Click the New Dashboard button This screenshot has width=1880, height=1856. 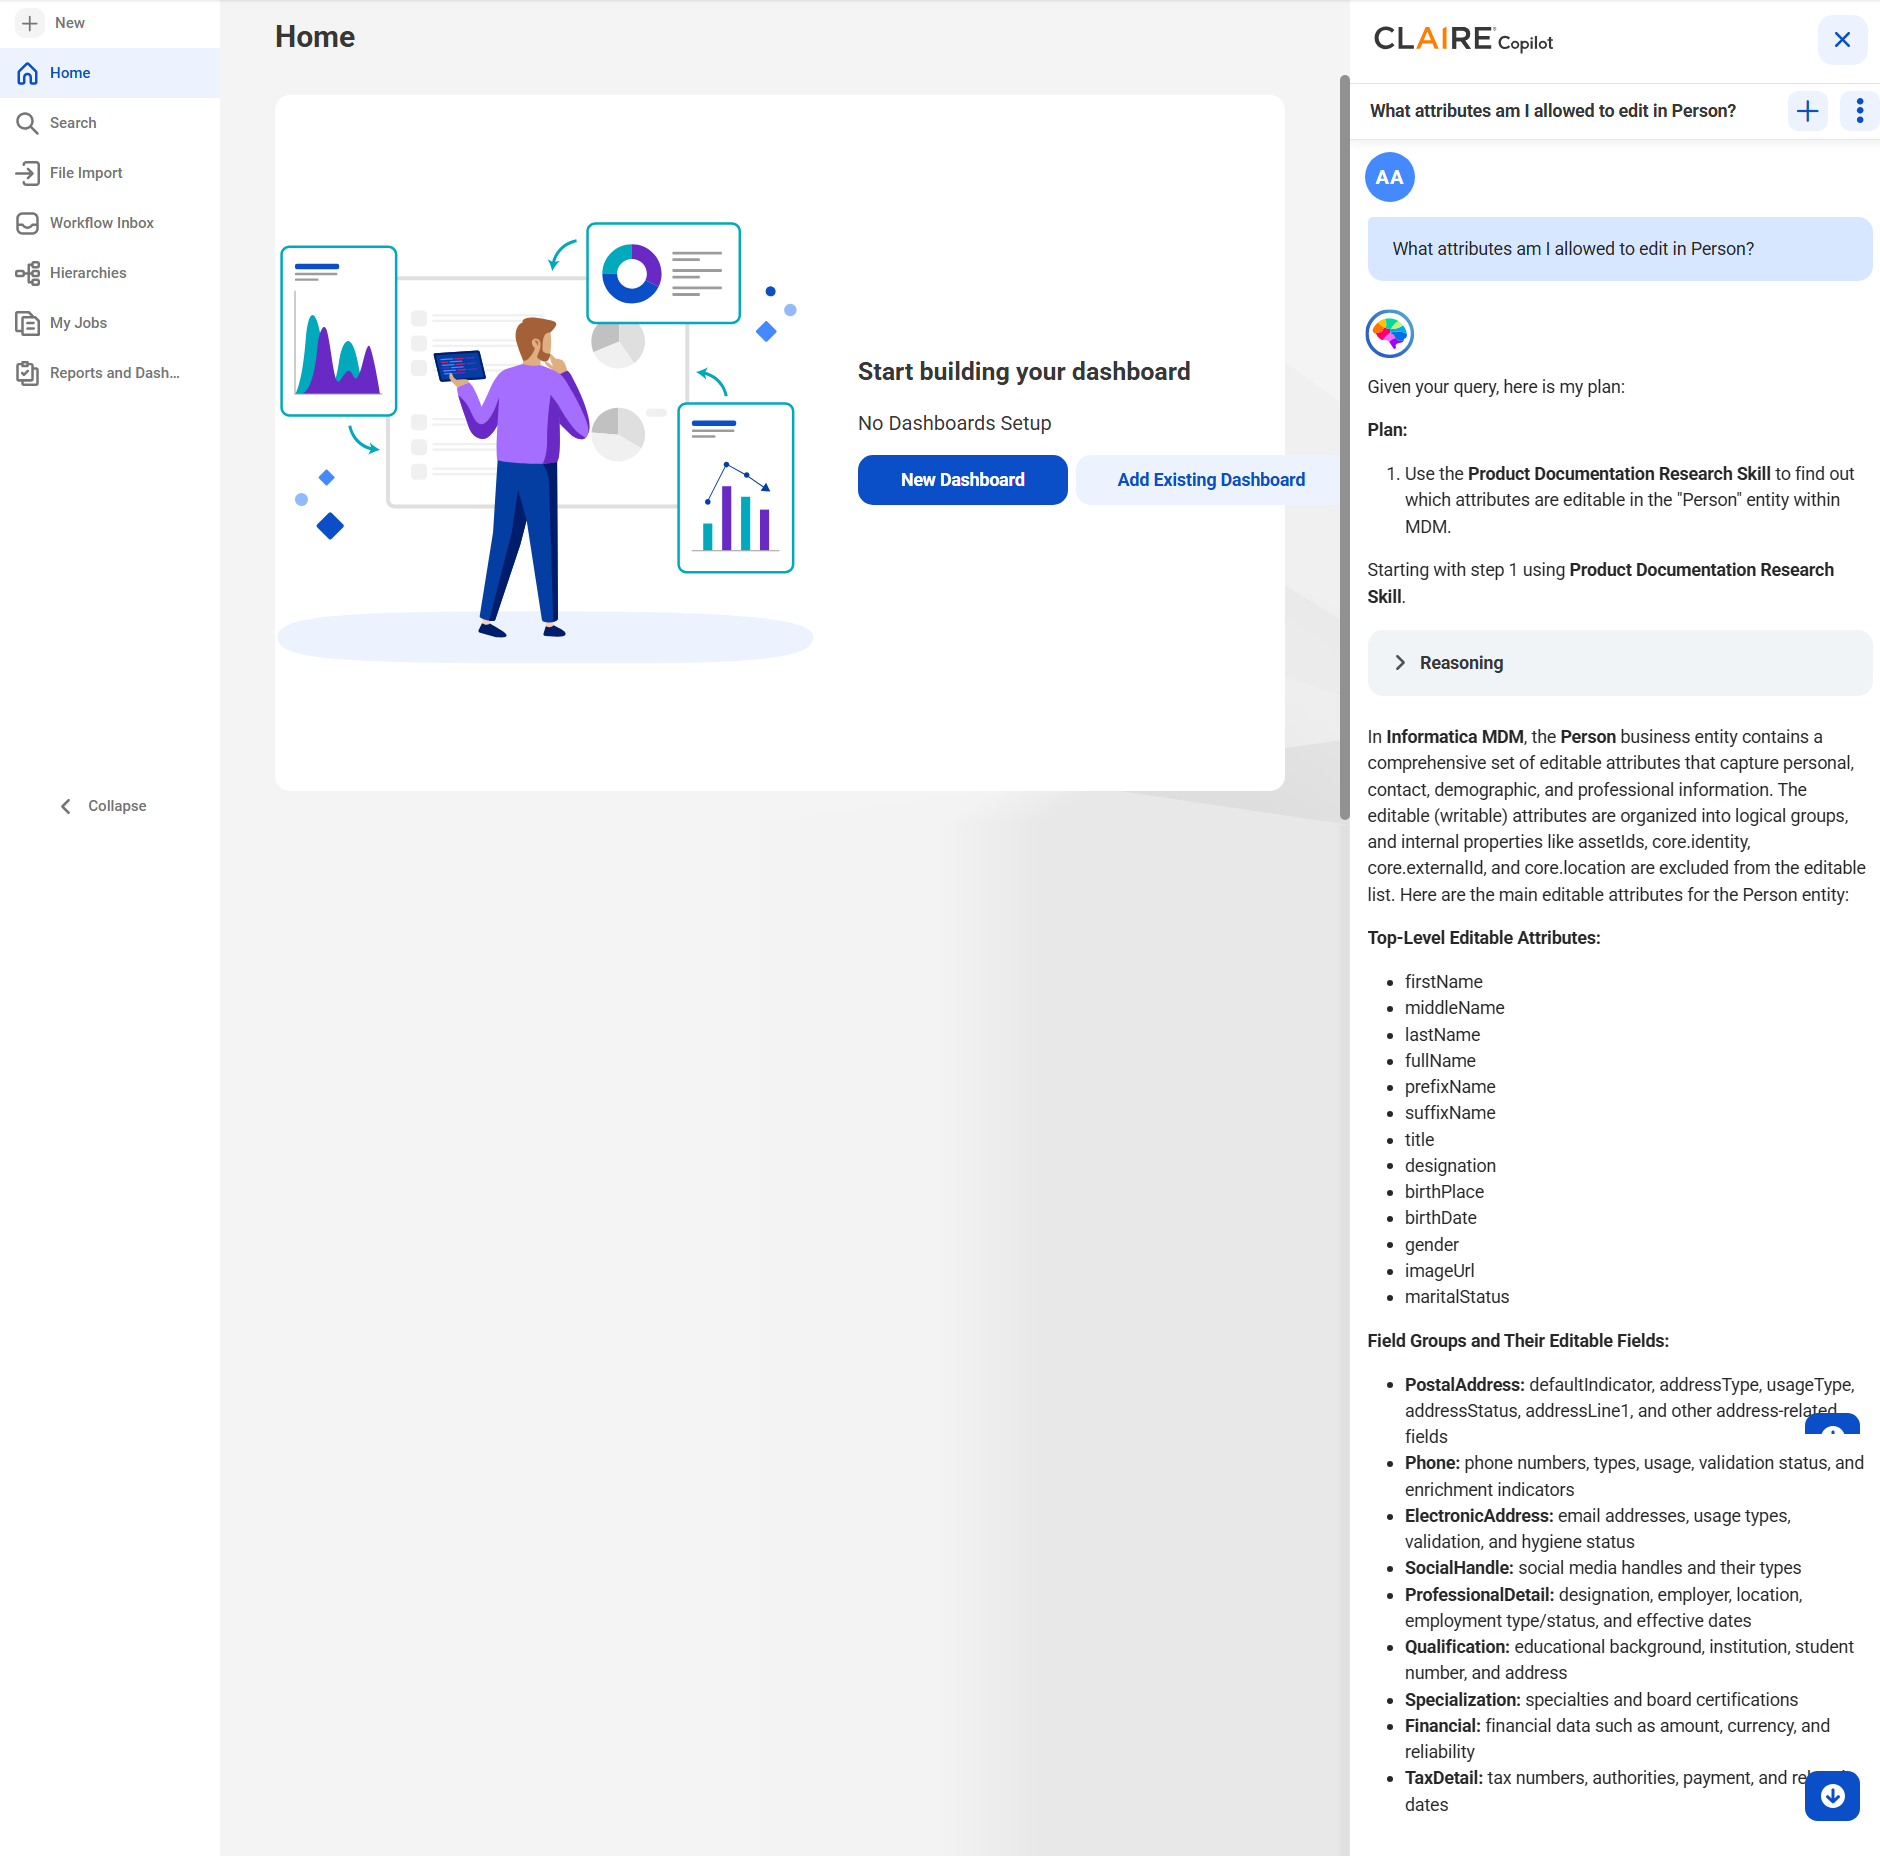tap(963, 480)
